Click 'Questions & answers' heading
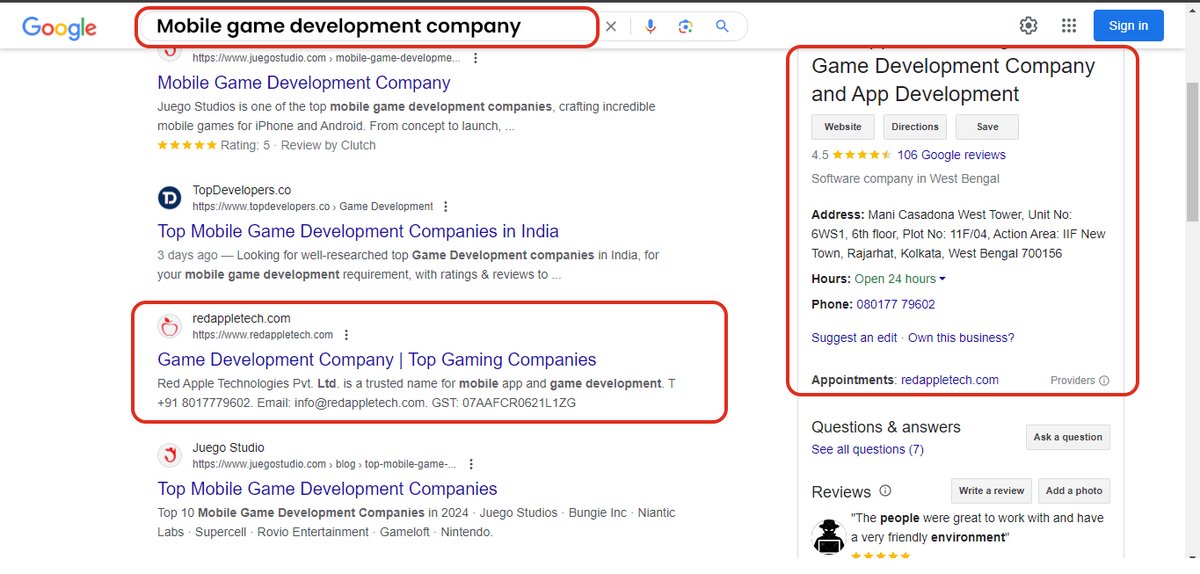This screenshot has height=574, width=1200. [x=886, y=427]
